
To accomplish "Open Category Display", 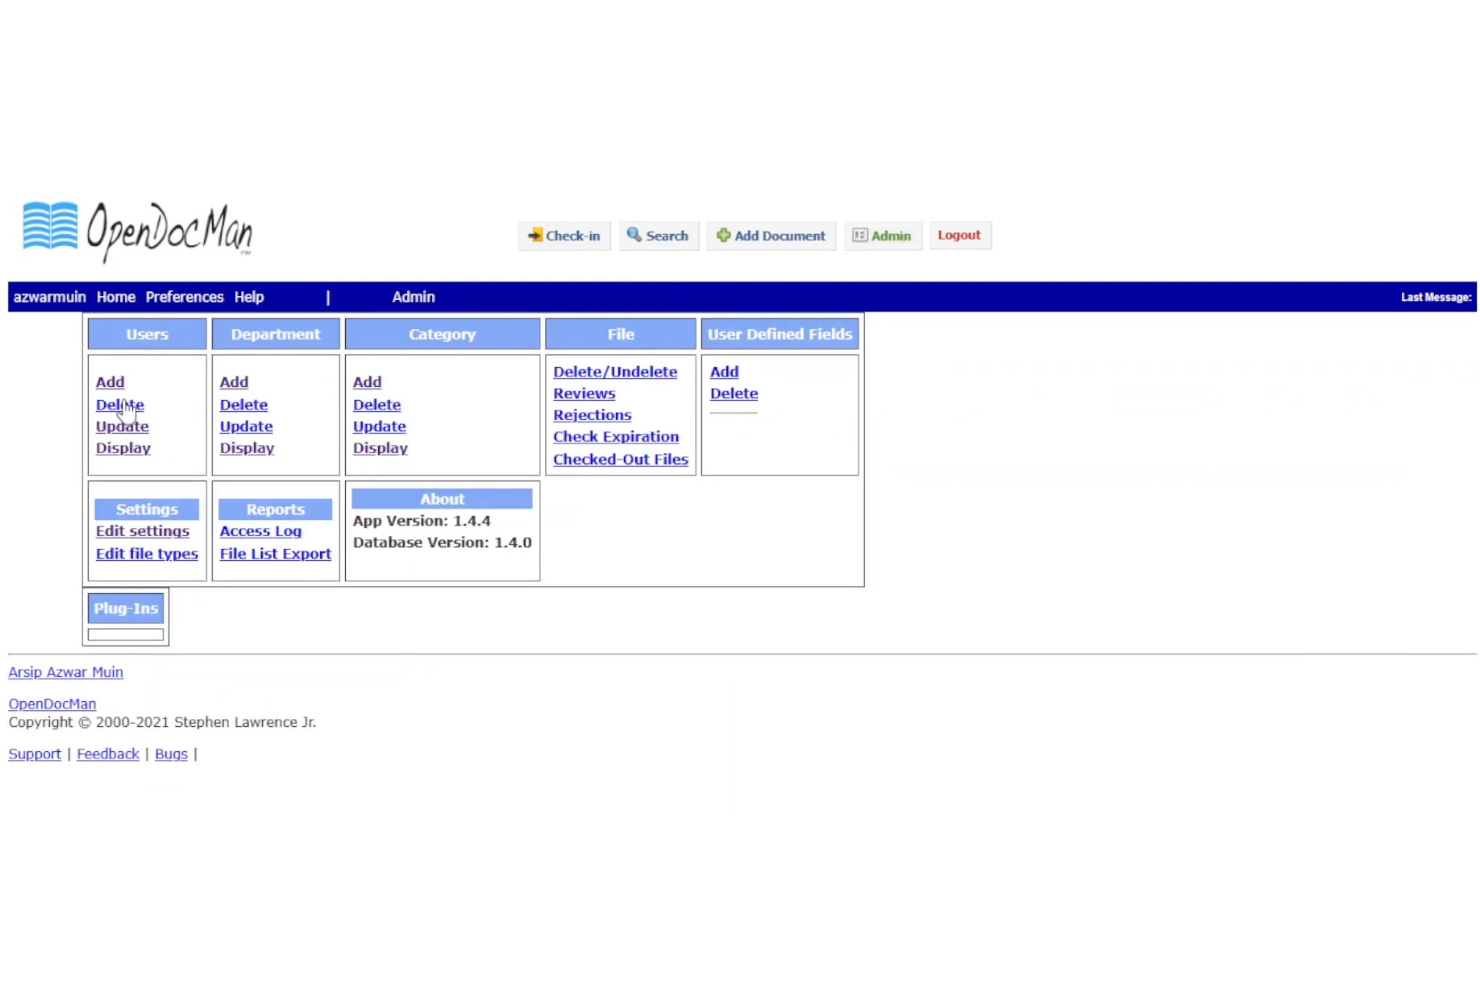I will pos(380,447).
